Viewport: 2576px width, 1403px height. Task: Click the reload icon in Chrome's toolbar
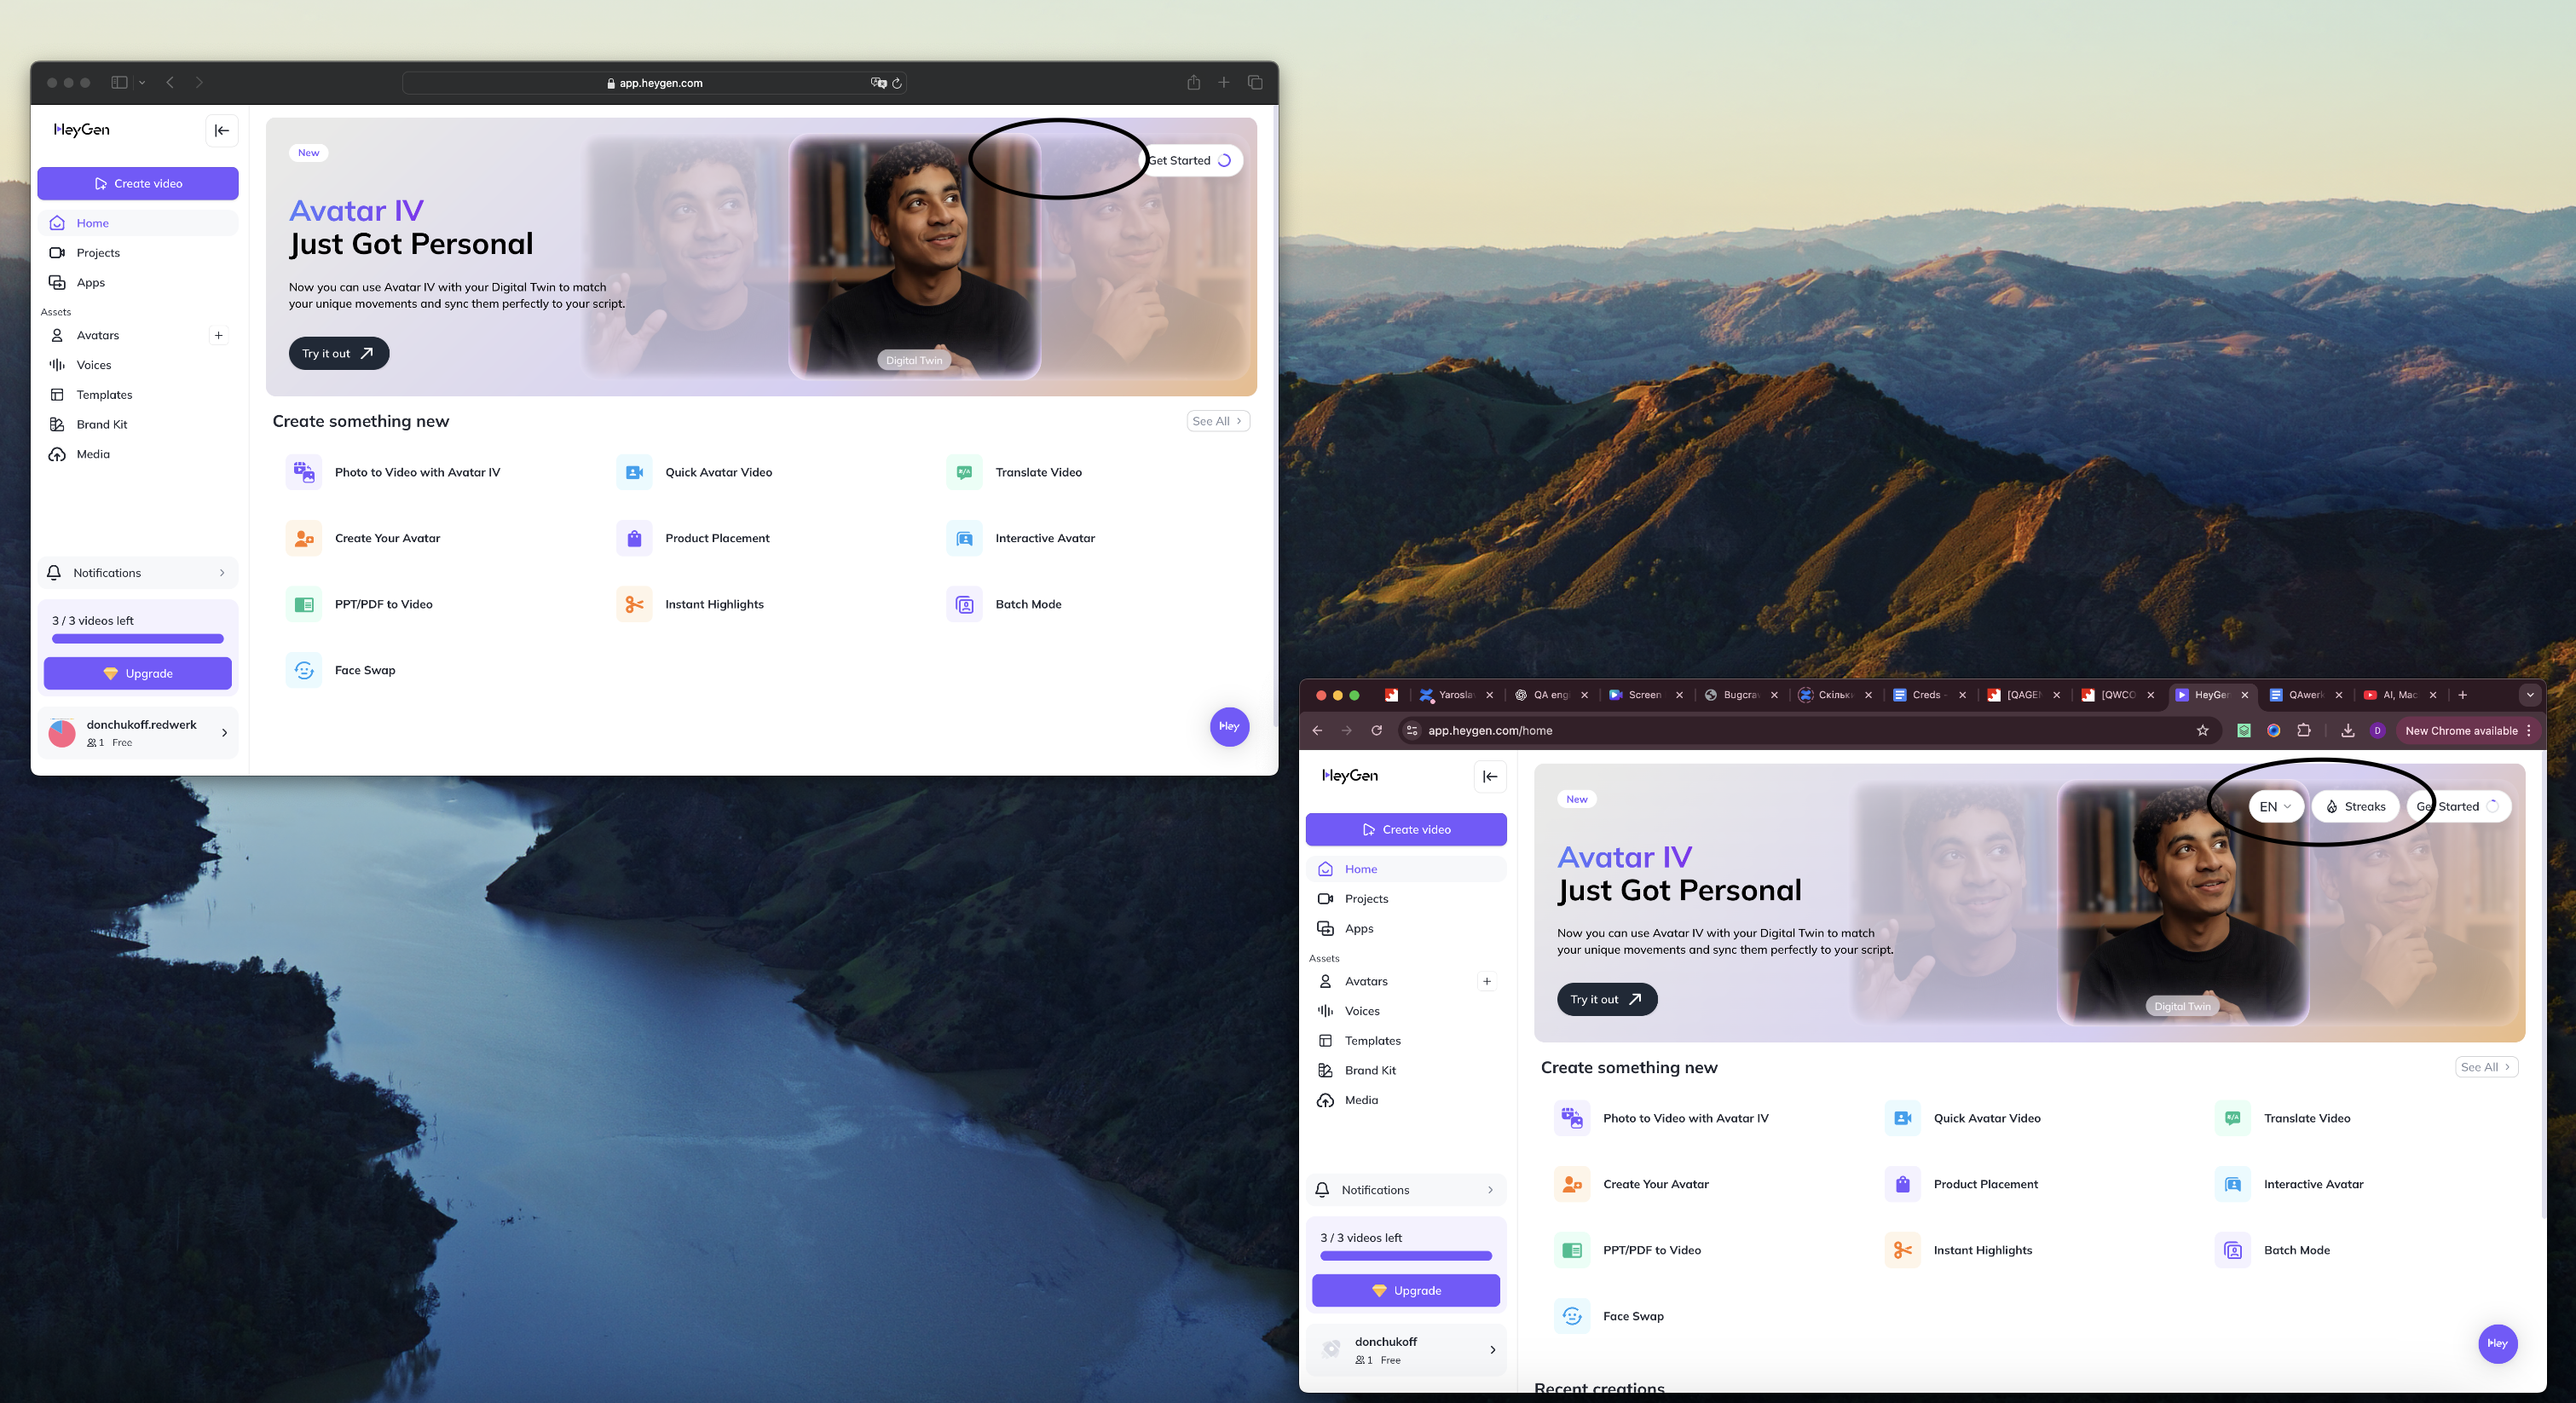pos(1376,731)
